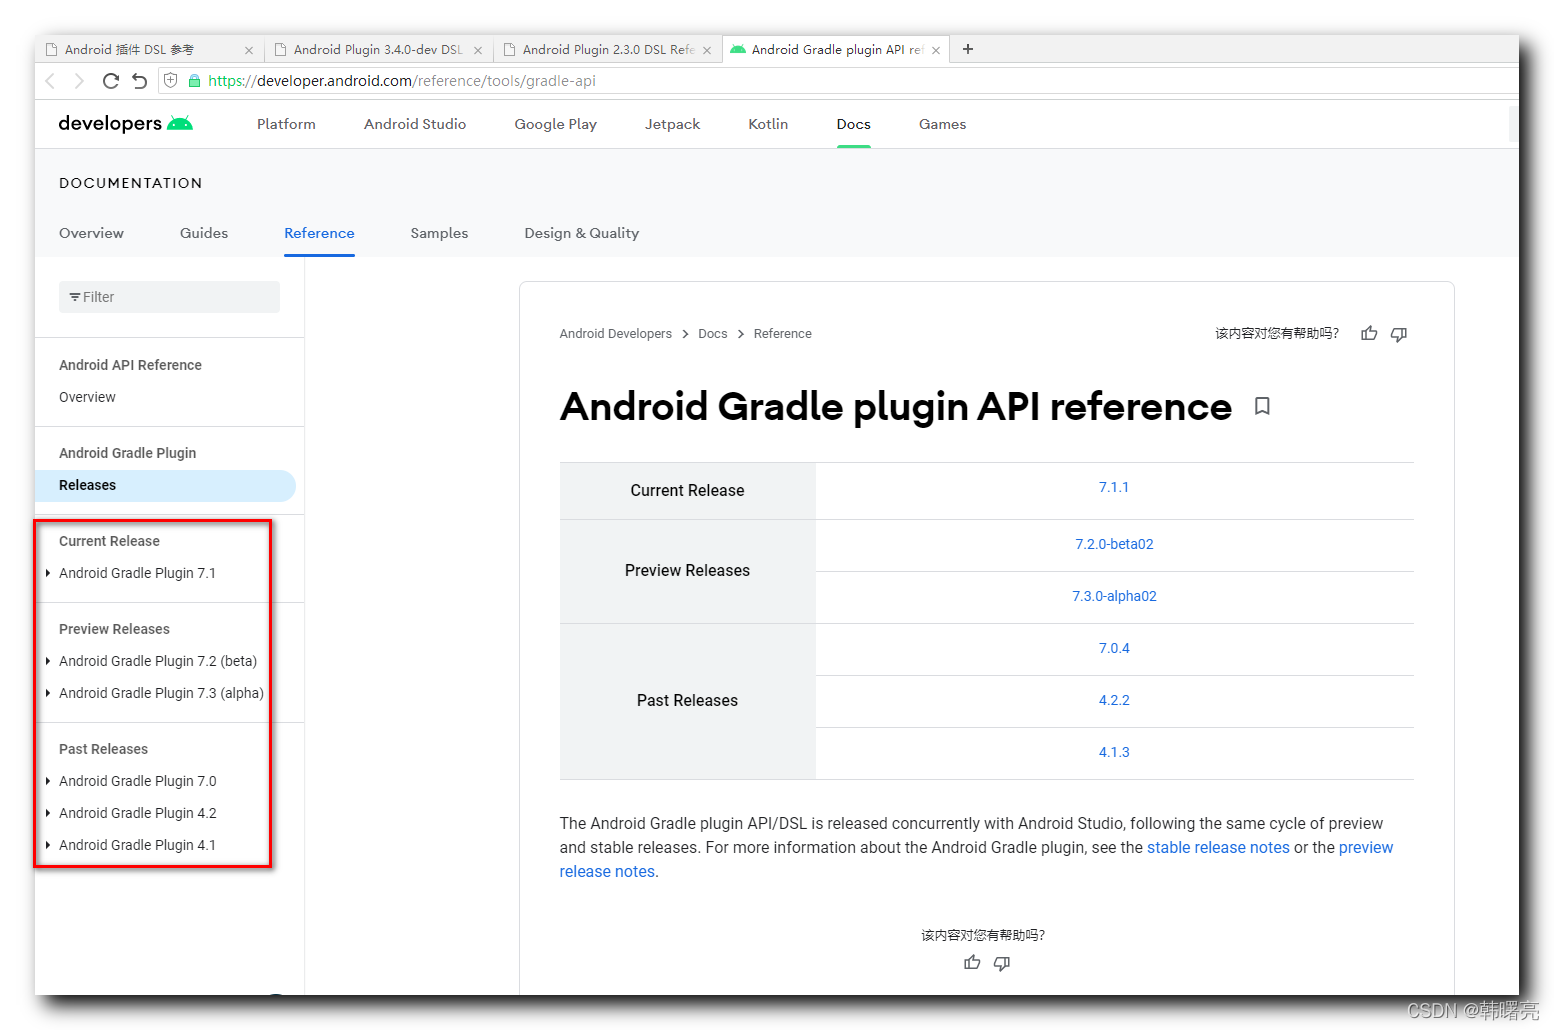
Task: Click the top thumbs-down feedback icon
Action: point(1399,334)
